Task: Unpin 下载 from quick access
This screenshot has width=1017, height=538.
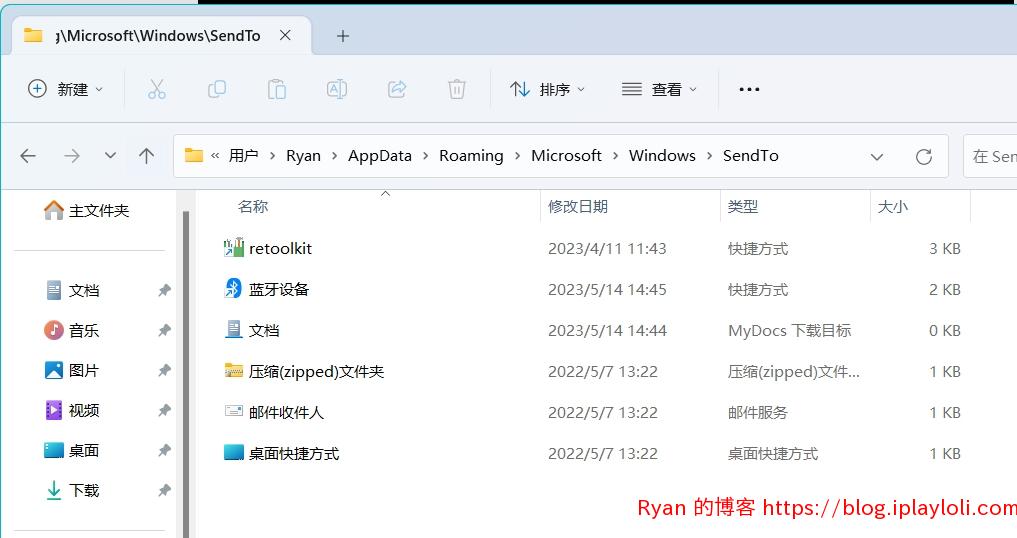Action: pyautogui.click(x=164, y=491)
